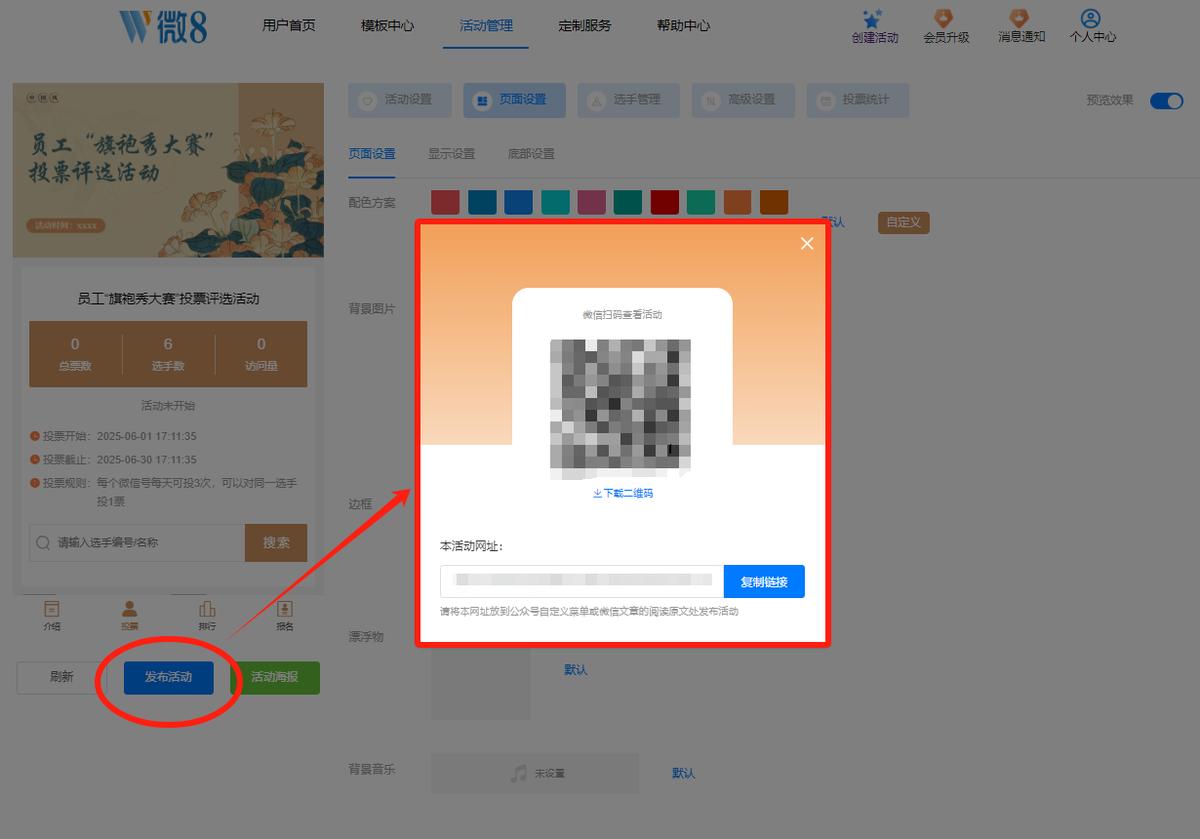Click the 本活动网址 label

click(471, 546)
